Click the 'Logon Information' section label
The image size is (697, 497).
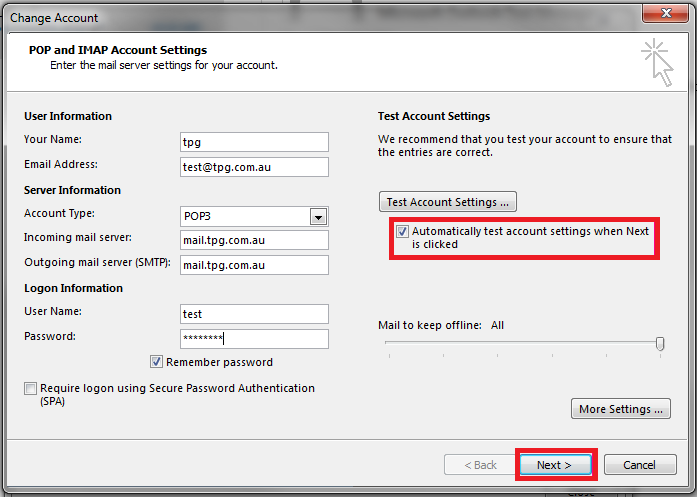point(73,288)
